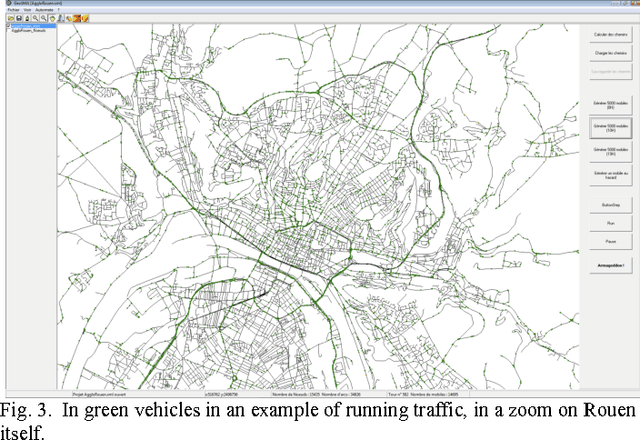Click the orange arrow toolbar icon
Image resolution: width=640 pixels, height=440 pixels.
click(77, 18)
